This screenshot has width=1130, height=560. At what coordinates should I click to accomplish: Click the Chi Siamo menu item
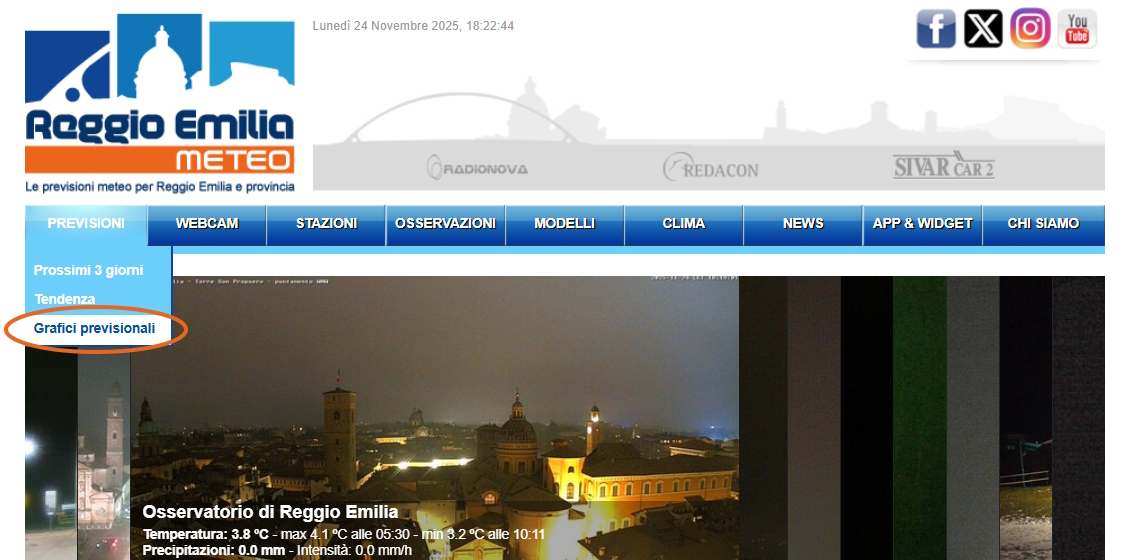click(1043, 224)
